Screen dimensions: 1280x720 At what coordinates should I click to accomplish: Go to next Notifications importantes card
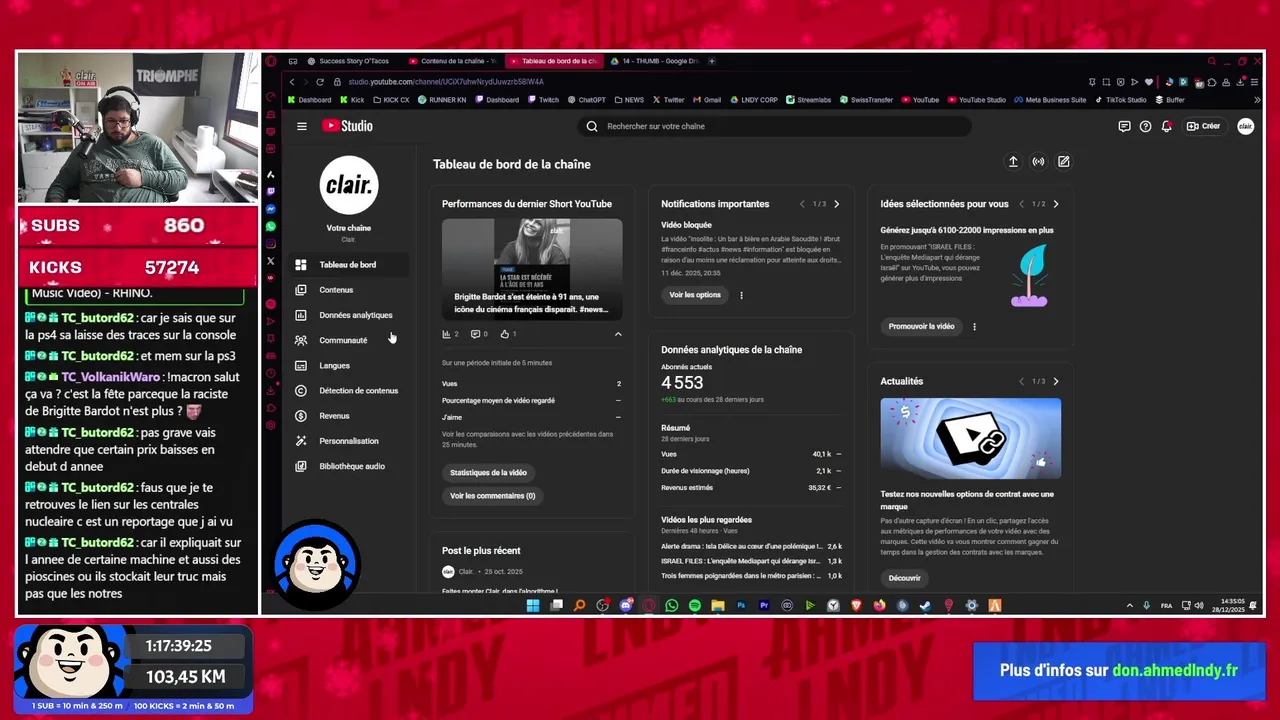pos(836,204)
